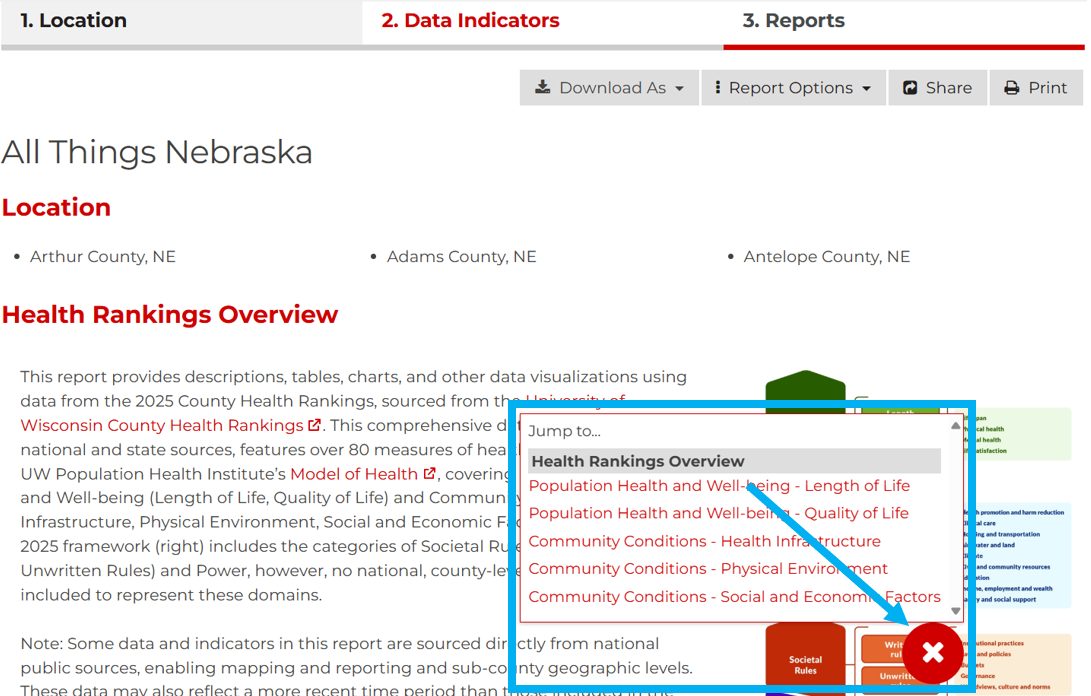Select the 3. Reports tab
The image size is (1091, 696).
pyautogui.click(x=904, y=22)
